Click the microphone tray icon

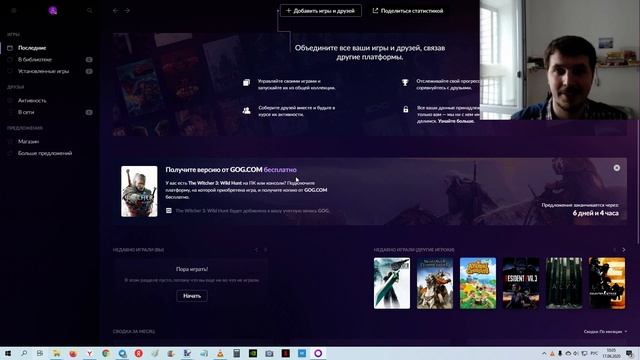click(x=560, y=353)
